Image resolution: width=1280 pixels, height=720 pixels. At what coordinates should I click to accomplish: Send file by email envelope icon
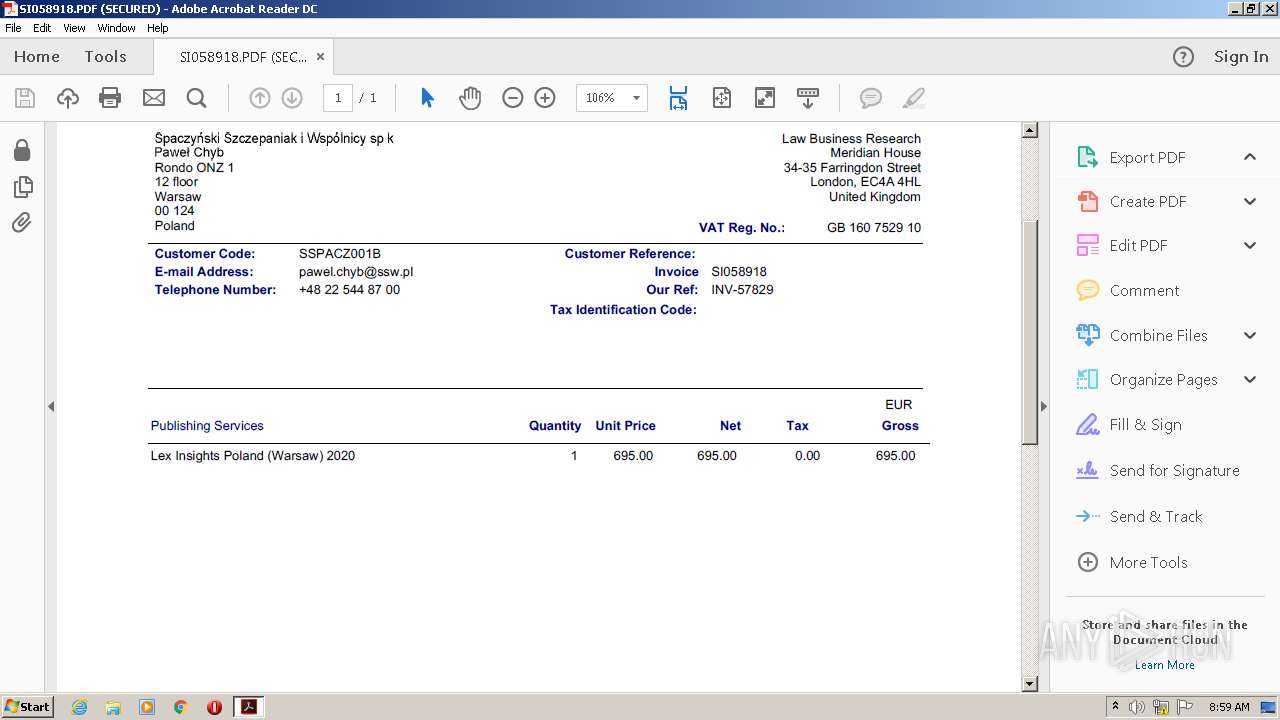[153, 98]
